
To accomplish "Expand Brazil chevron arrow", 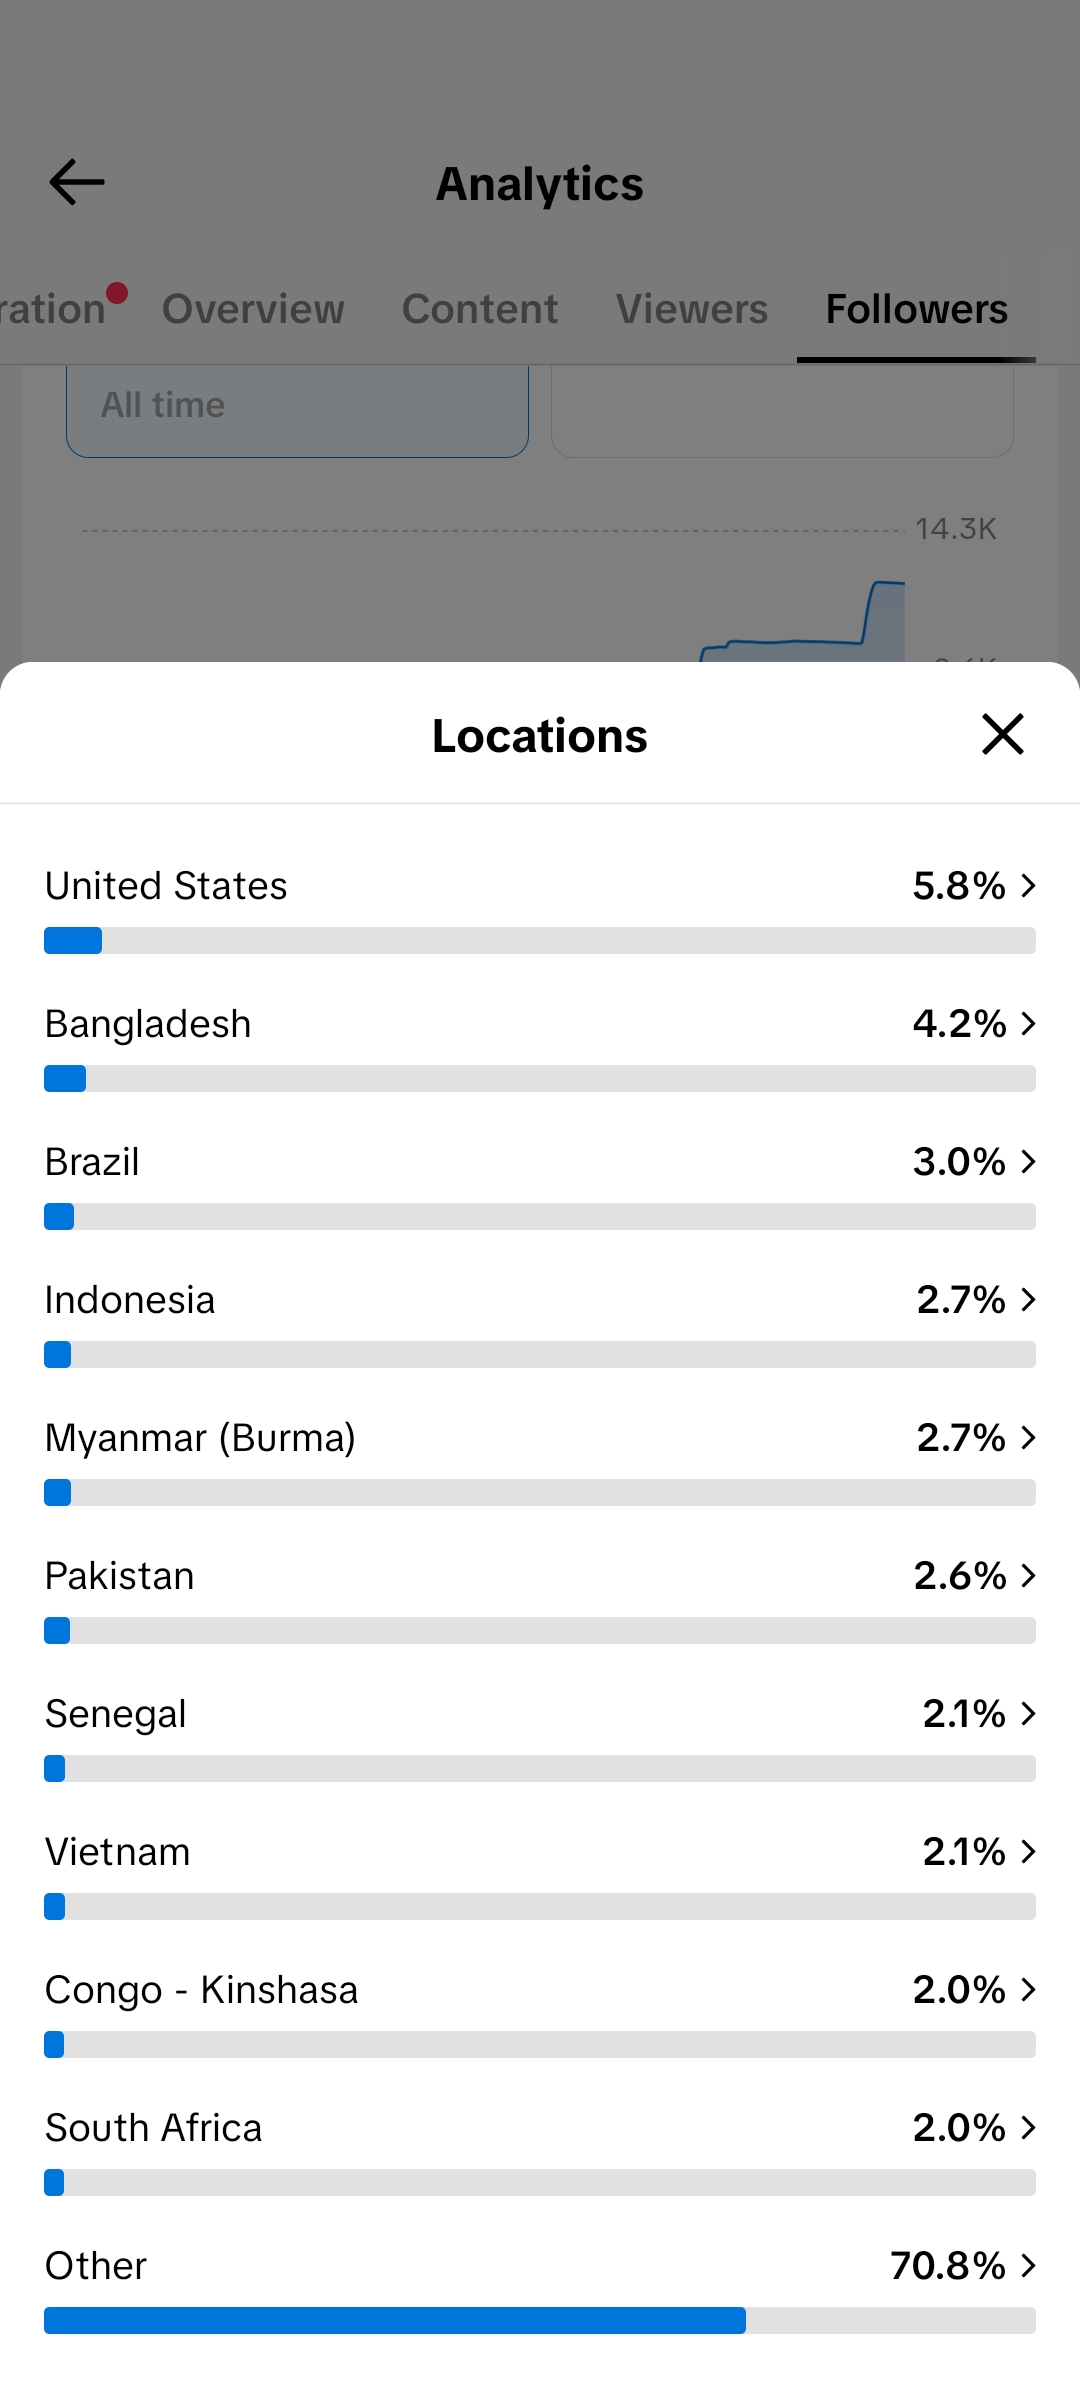I will 1028,1161.
